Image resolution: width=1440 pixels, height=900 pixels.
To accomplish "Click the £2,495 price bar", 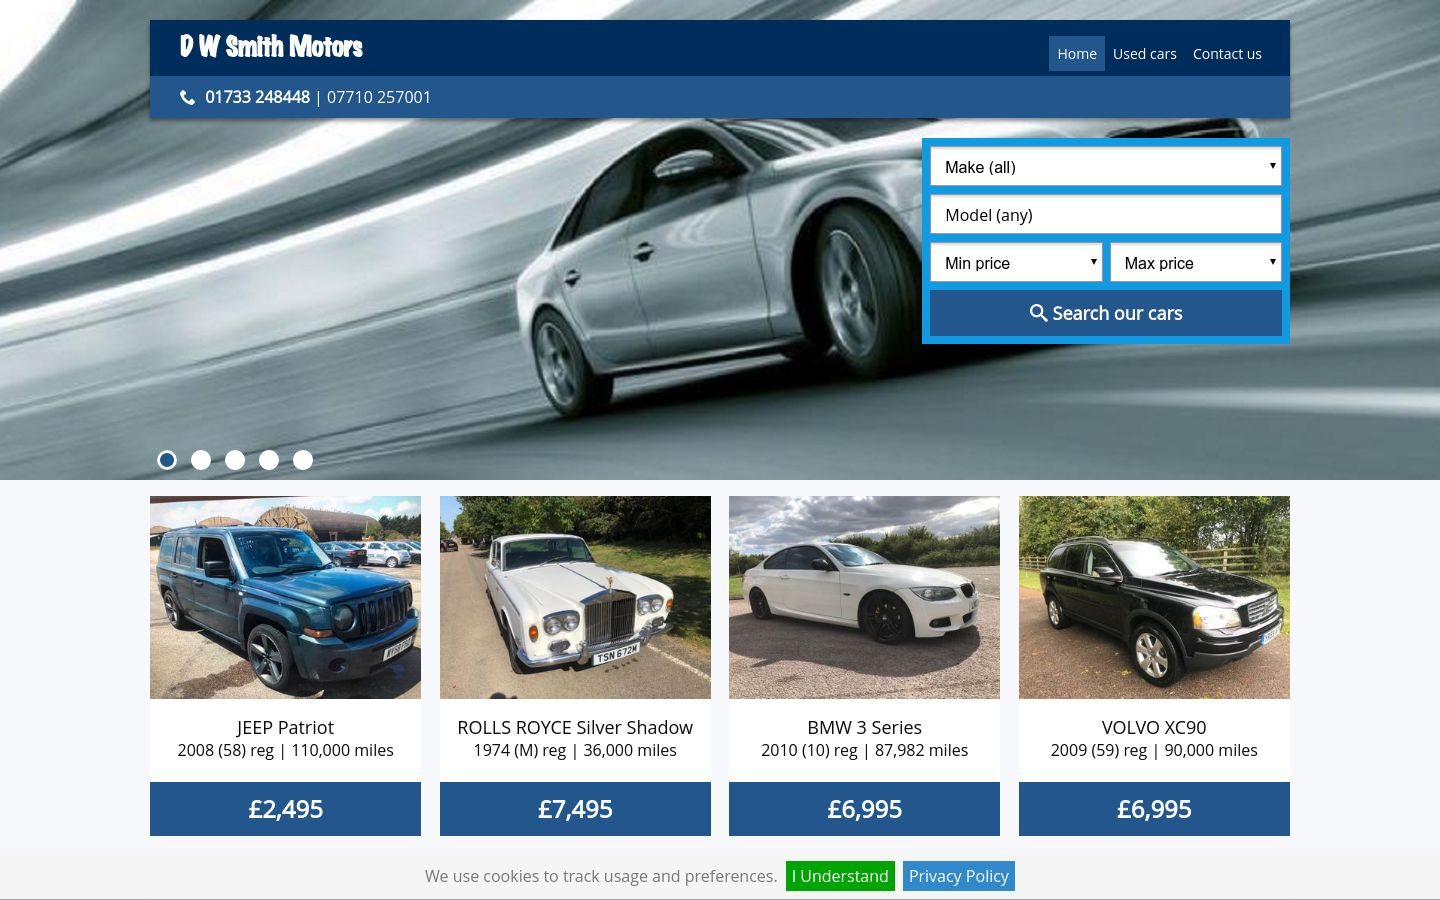I will (x=285, y=809).
